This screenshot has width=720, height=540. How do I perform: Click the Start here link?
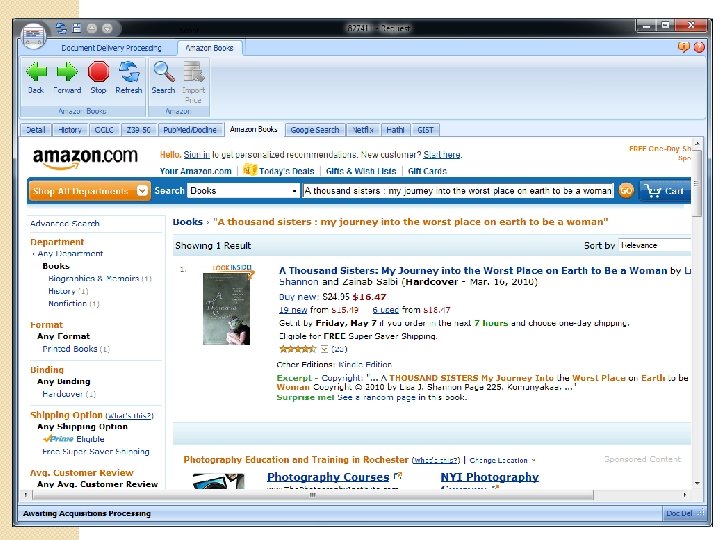tap(442, 155)
